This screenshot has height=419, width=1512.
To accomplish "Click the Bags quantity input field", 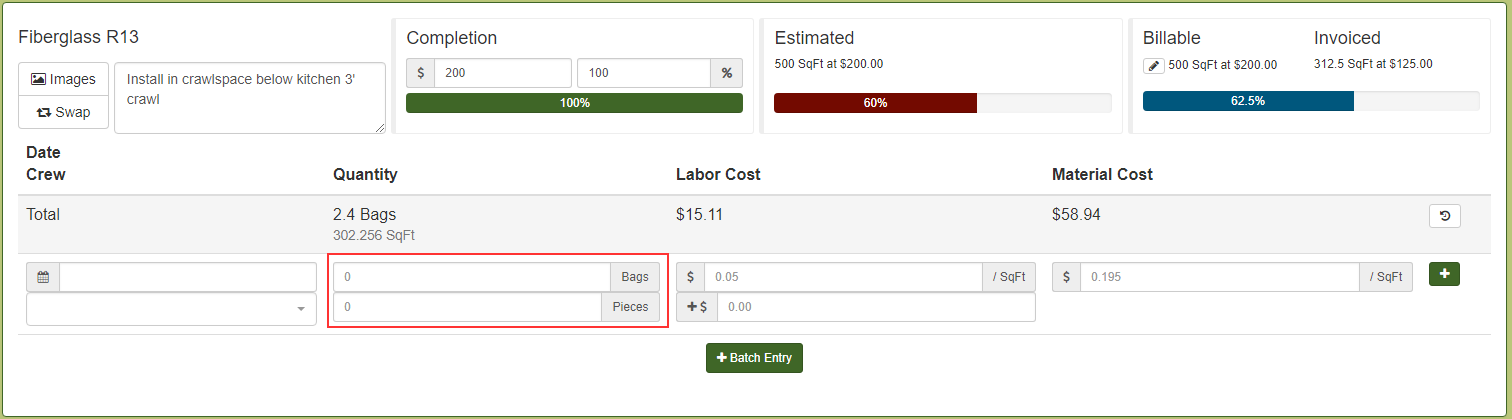I will (x=472, y=277).
